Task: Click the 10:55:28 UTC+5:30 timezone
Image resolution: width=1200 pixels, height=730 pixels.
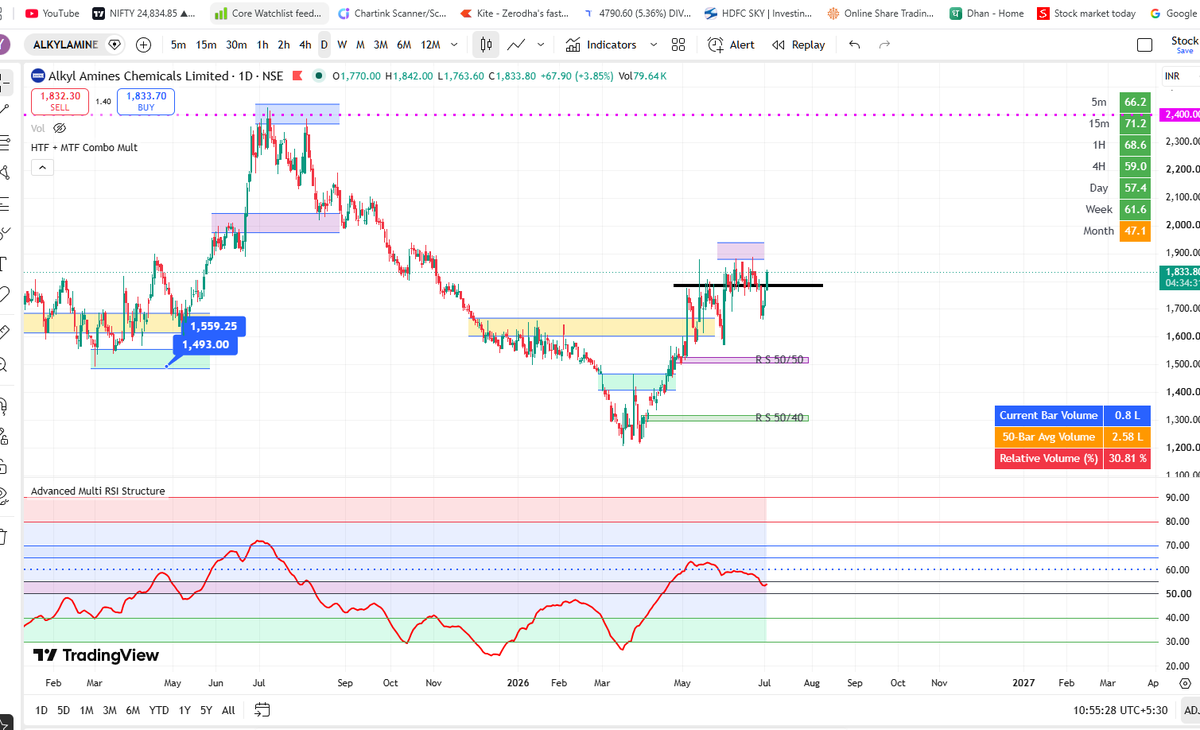Action: [x=1118, y=710]
